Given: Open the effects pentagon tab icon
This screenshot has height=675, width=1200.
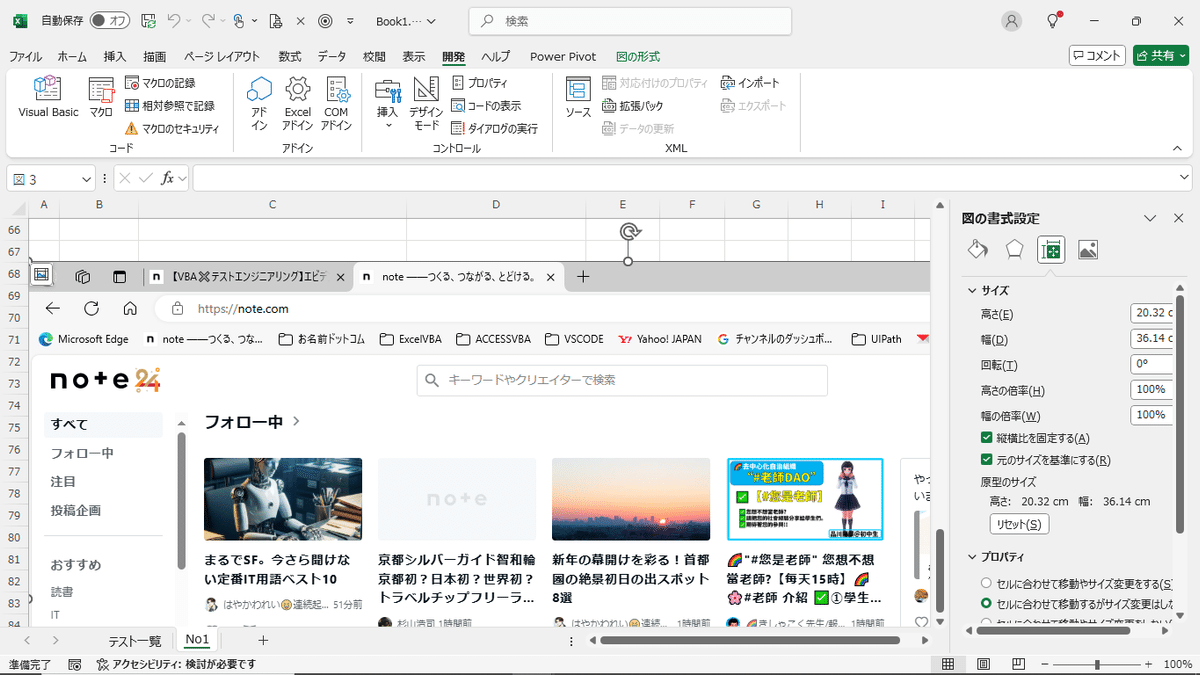Looking at the screenshot, I should [x=1014, y=250].
